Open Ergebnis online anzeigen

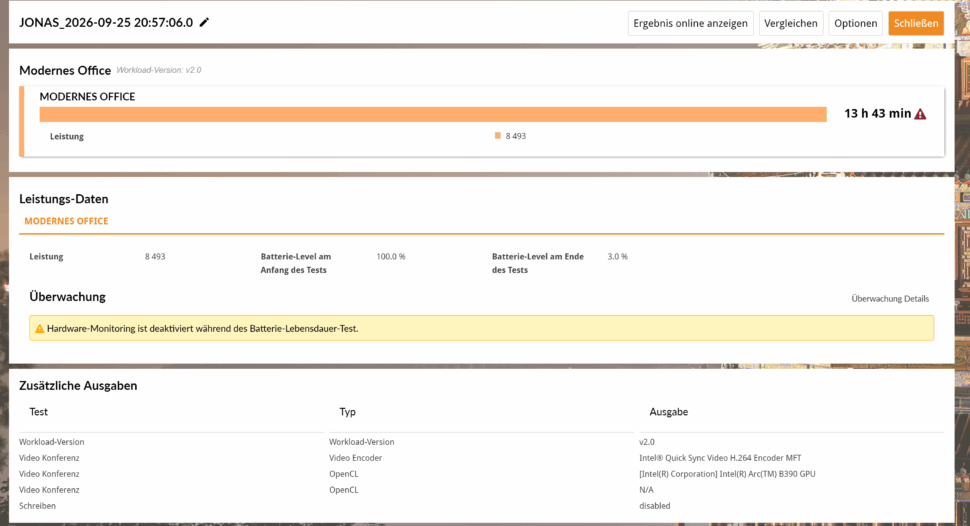click(690, 24)
